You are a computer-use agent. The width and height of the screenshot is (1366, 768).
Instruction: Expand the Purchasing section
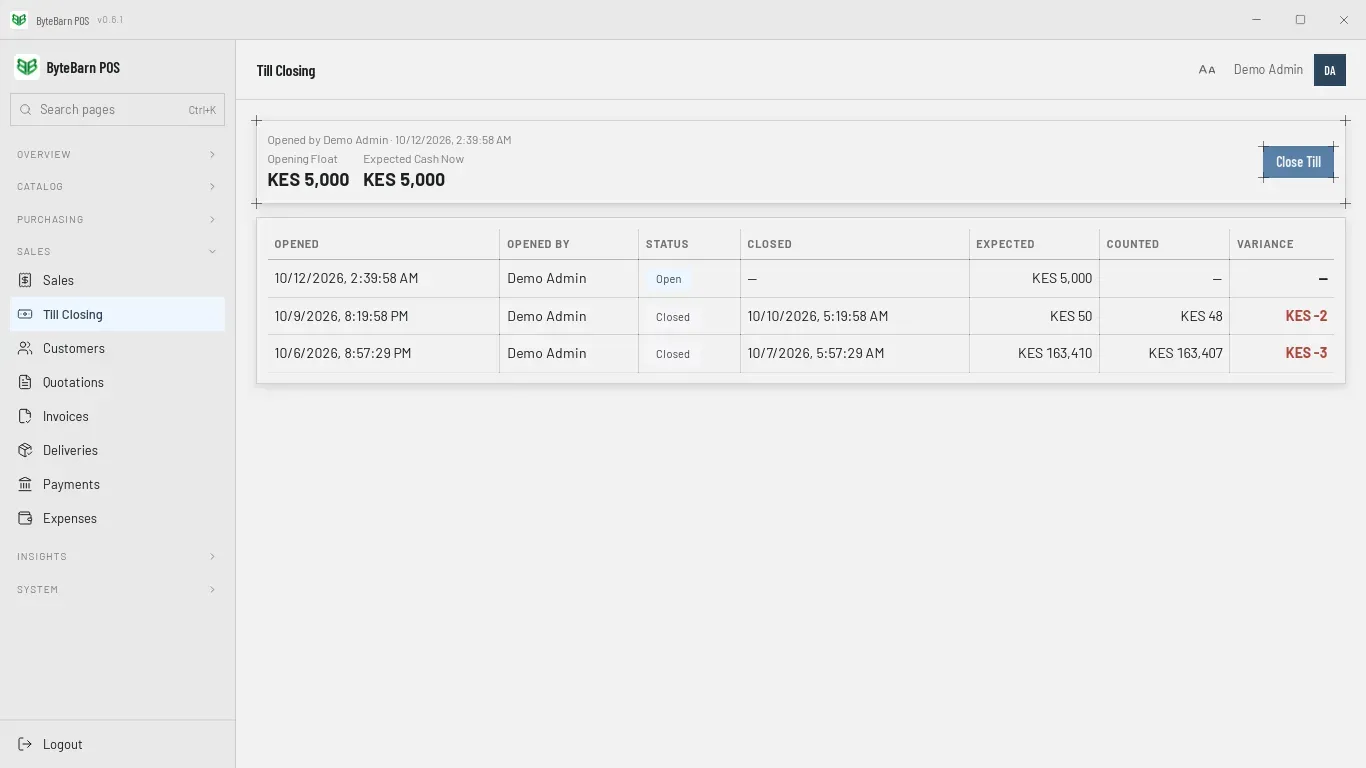click(x=117, y=220)
